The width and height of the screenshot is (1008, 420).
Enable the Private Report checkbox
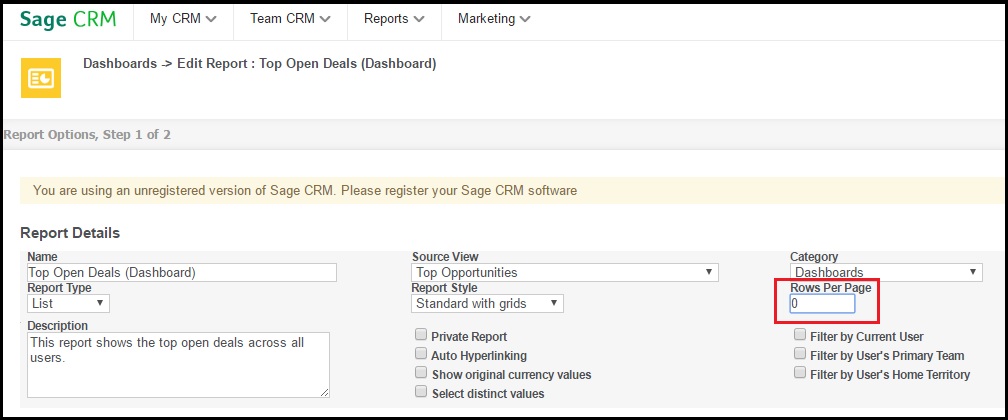pos(421,334)
